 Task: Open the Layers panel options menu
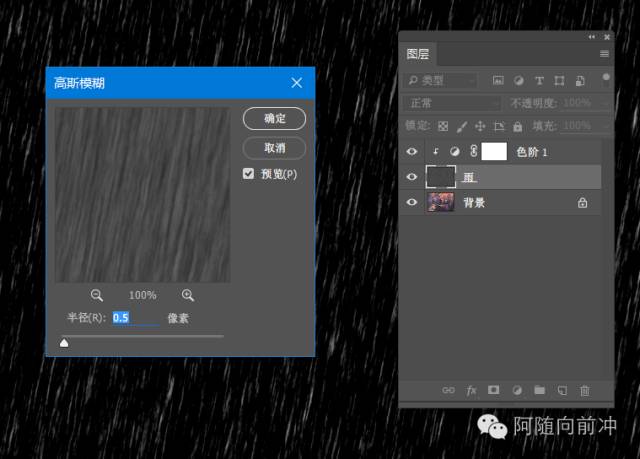604,53
